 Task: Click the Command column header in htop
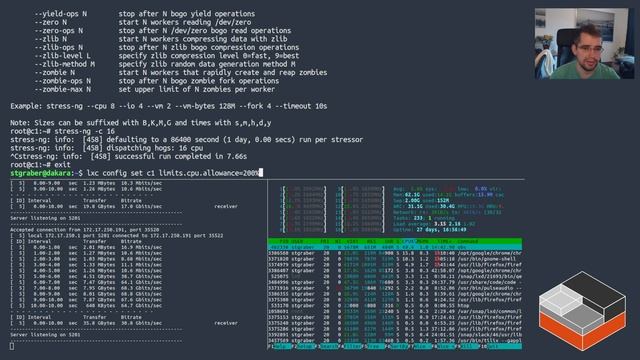click(467, 241)
